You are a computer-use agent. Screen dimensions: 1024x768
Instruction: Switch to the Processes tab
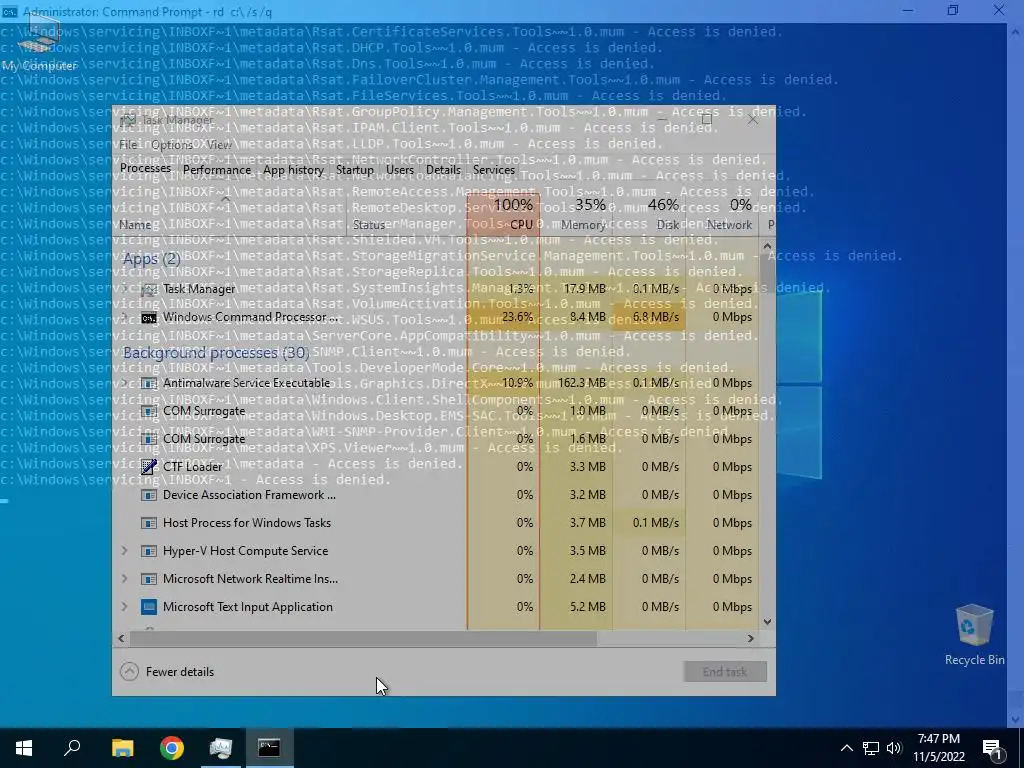(x=145, y=168)
